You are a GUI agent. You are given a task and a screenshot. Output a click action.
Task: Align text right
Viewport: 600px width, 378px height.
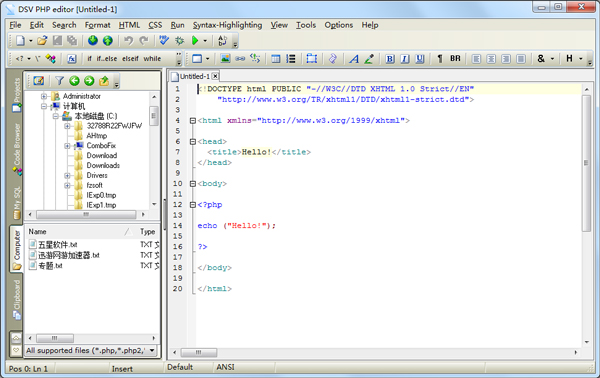(x=506, y=59)
